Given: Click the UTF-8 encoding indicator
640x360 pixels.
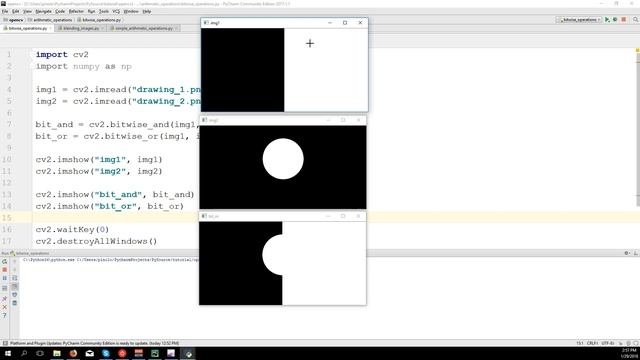Looking at the screenshot, I should coord(607,343).
